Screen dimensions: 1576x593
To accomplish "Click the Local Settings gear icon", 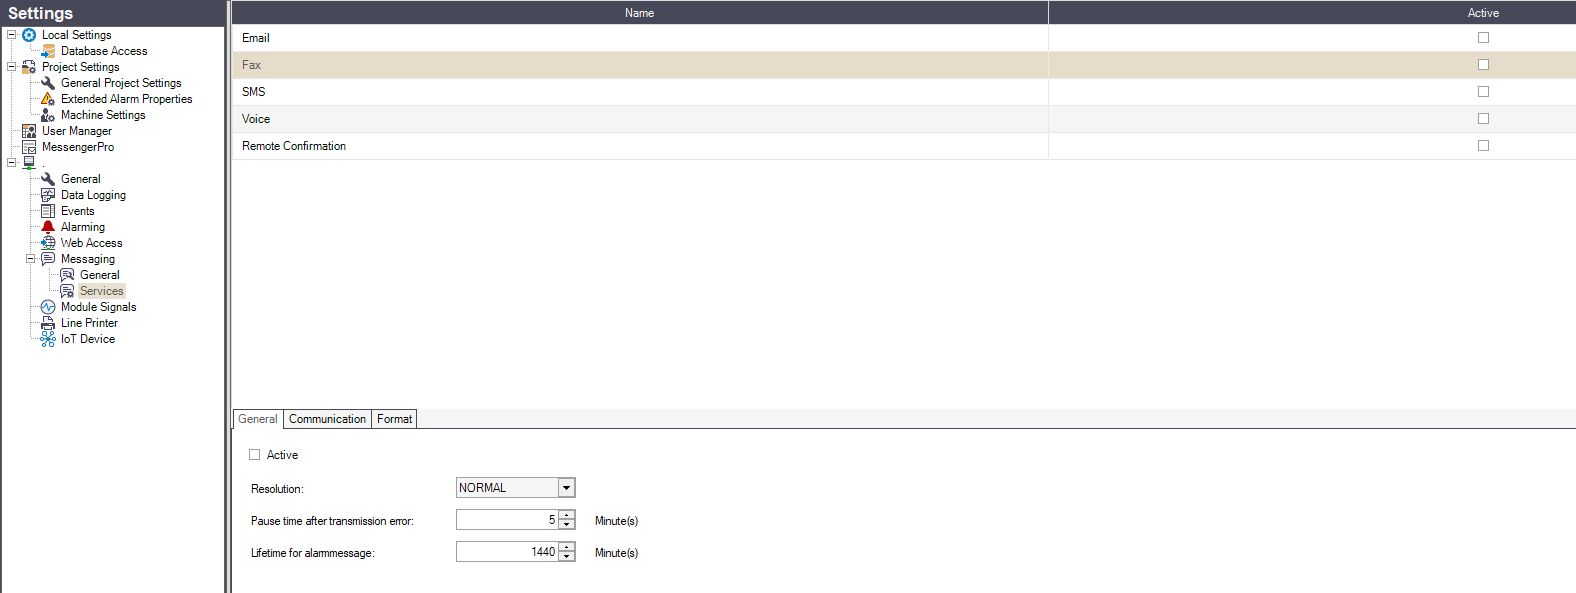I will pos(29,35).
